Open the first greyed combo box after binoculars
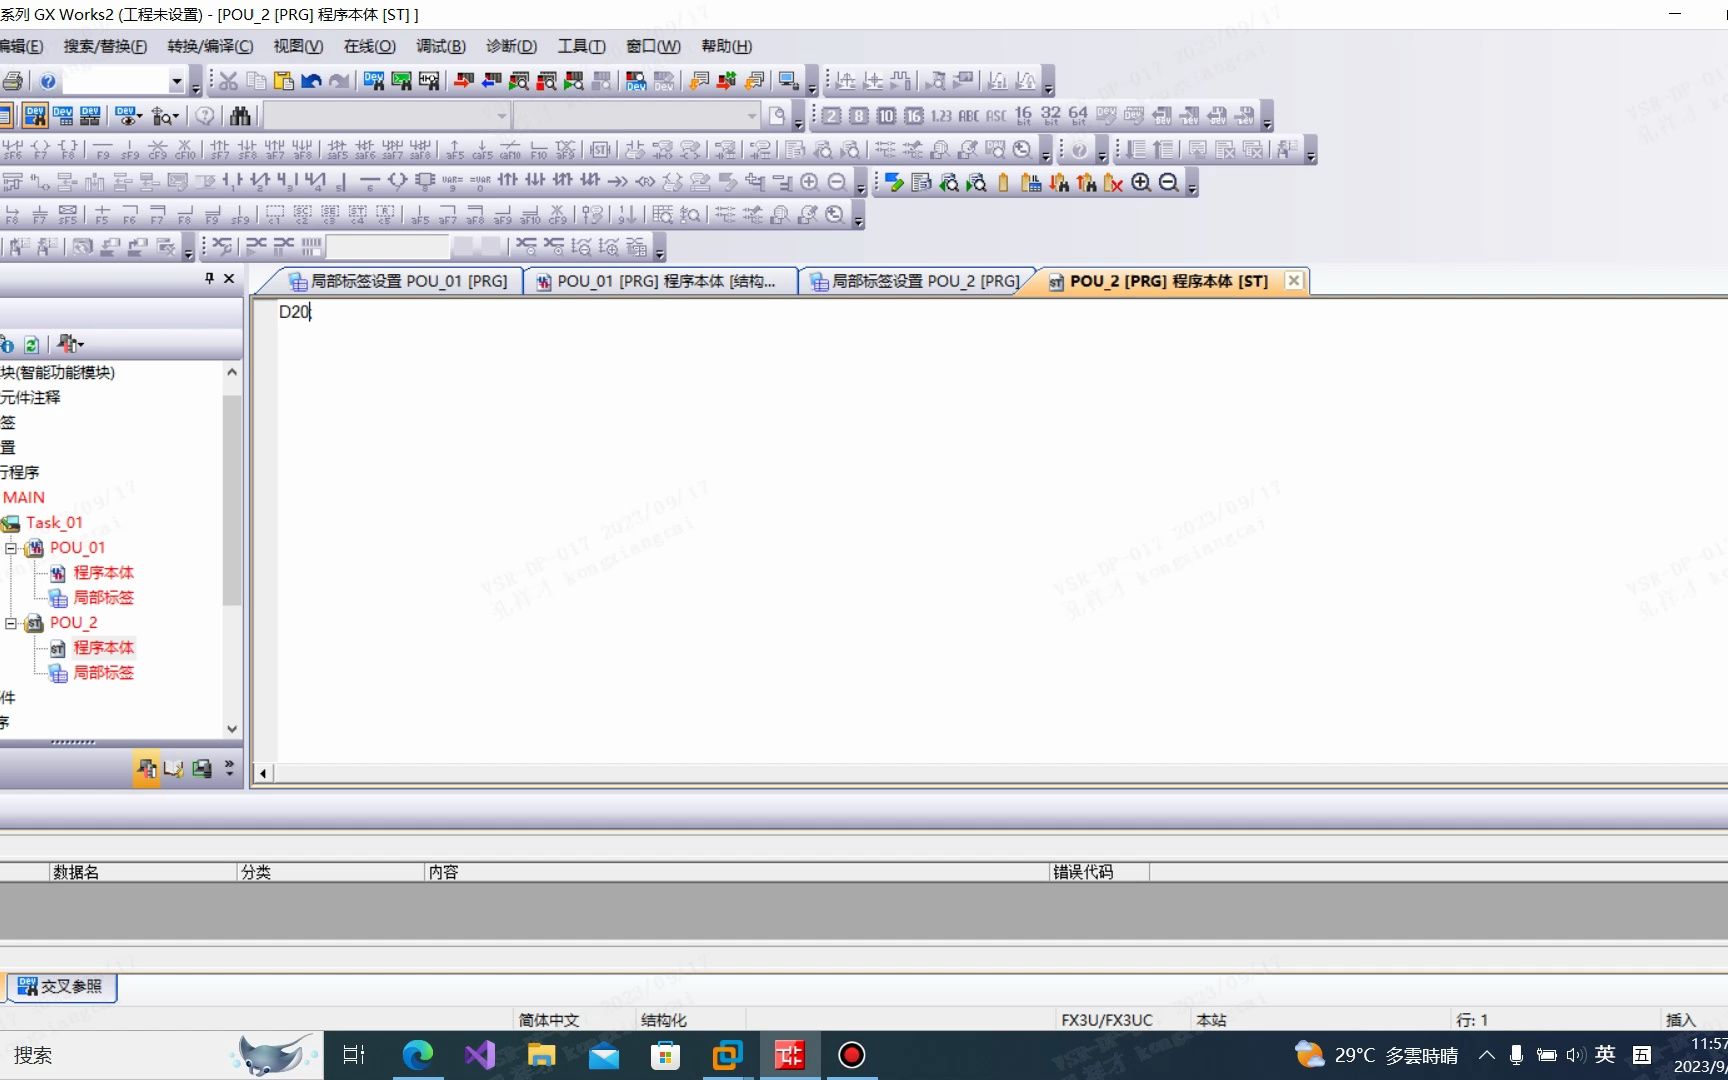Screen dimensions: 1728x1080 (387, 116)
